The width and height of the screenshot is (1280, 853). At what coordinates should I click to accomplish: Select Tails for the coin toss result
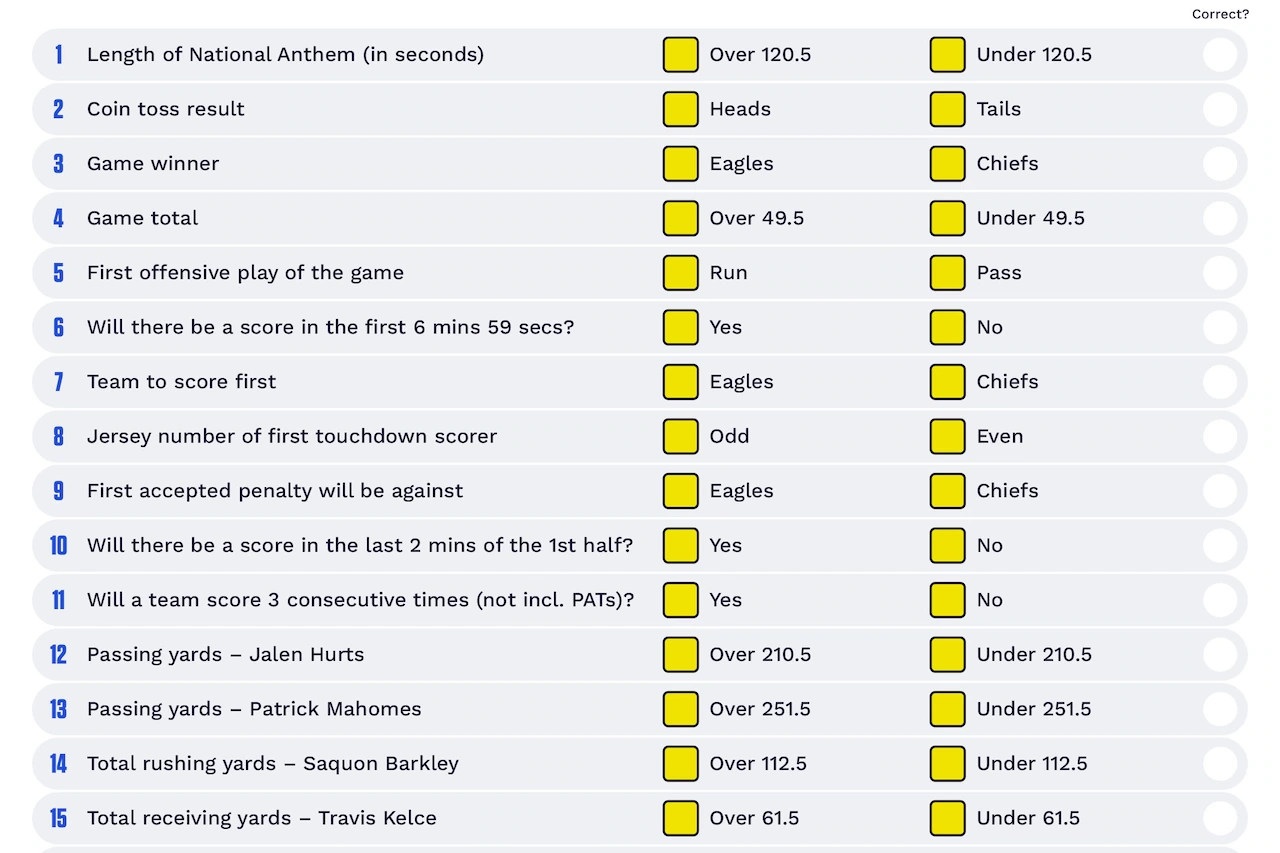tap(947, 109)
